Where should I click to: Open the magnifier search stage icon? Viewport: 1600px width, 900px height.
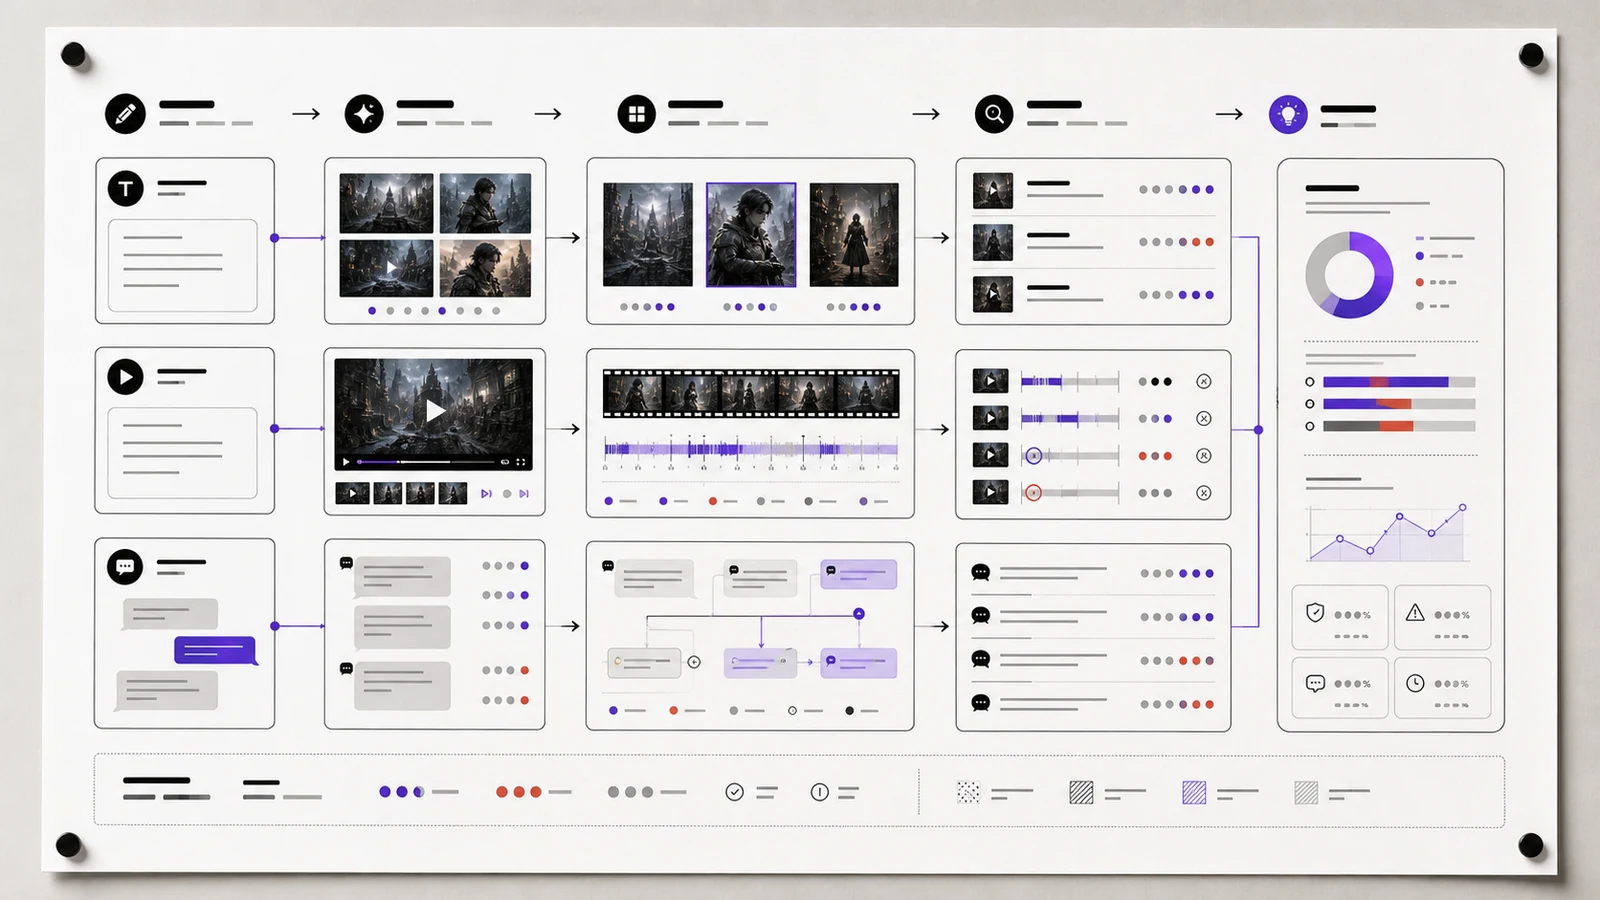tap(994, 114)
